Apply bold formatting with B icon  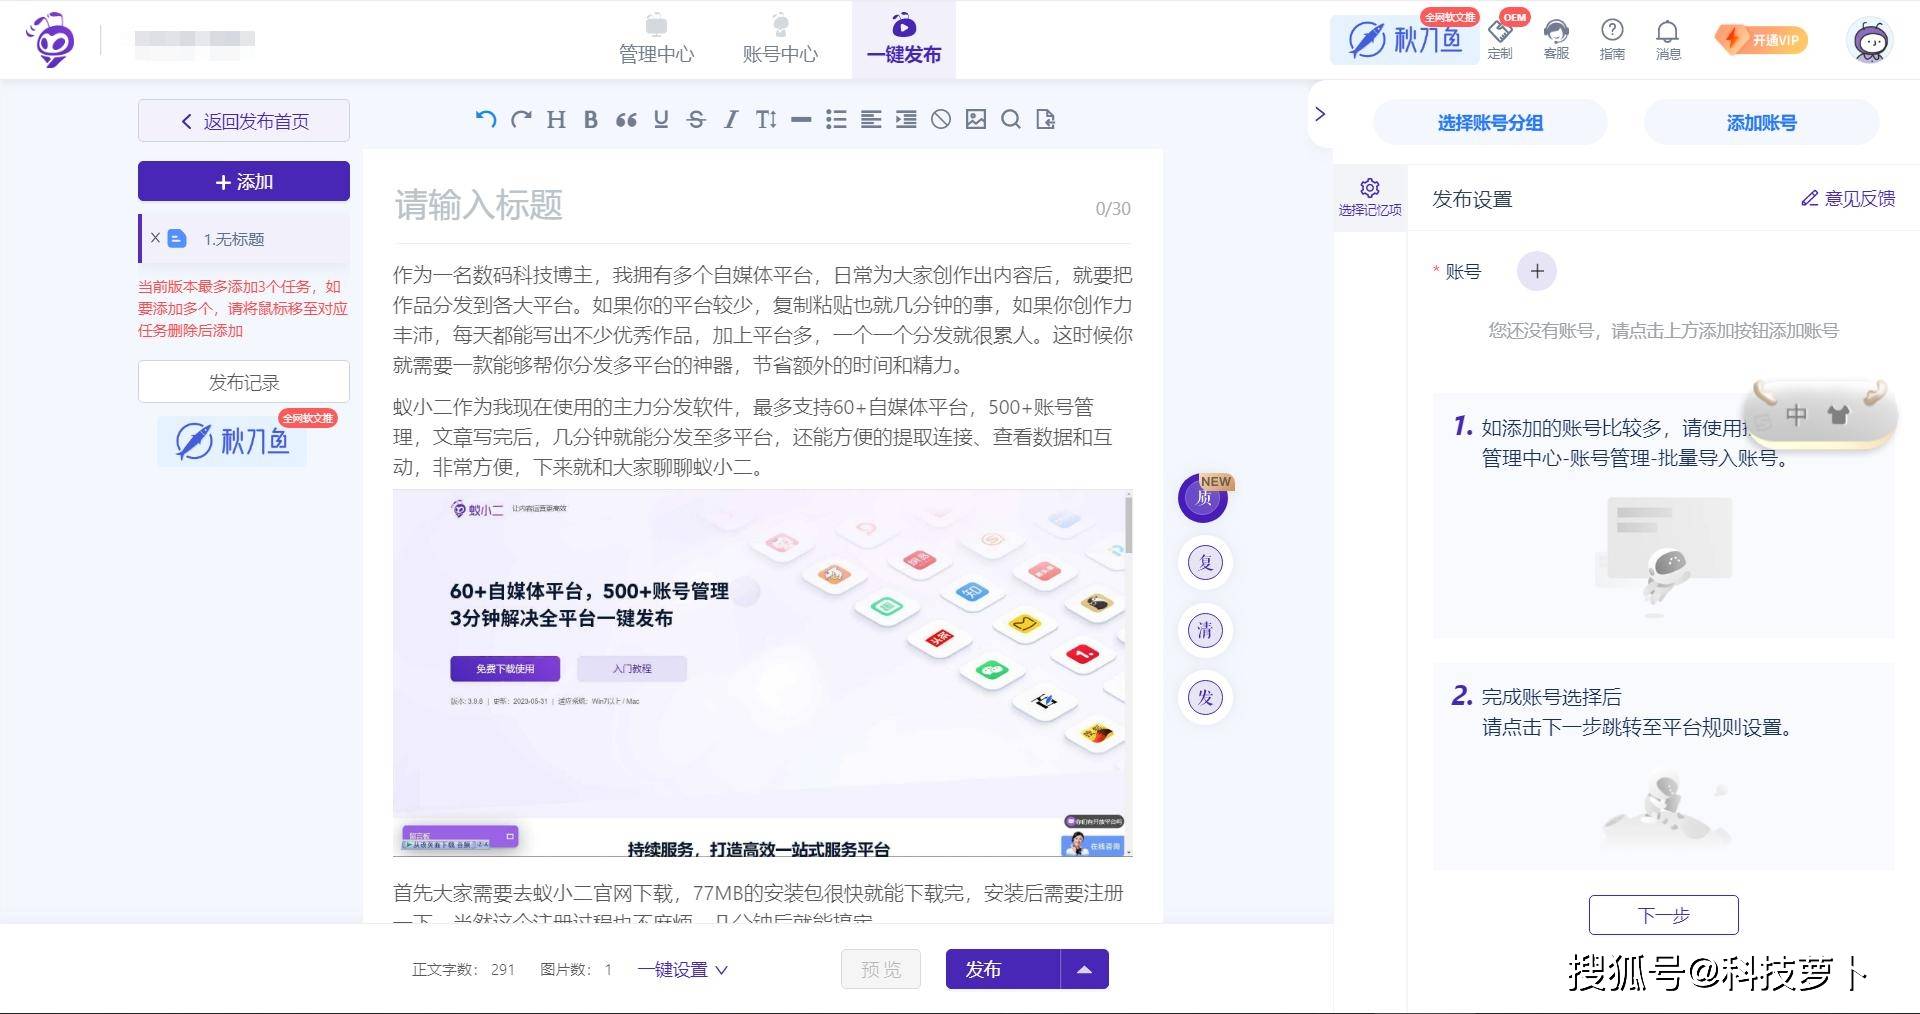pyautogui.click(x=591, y=120)
